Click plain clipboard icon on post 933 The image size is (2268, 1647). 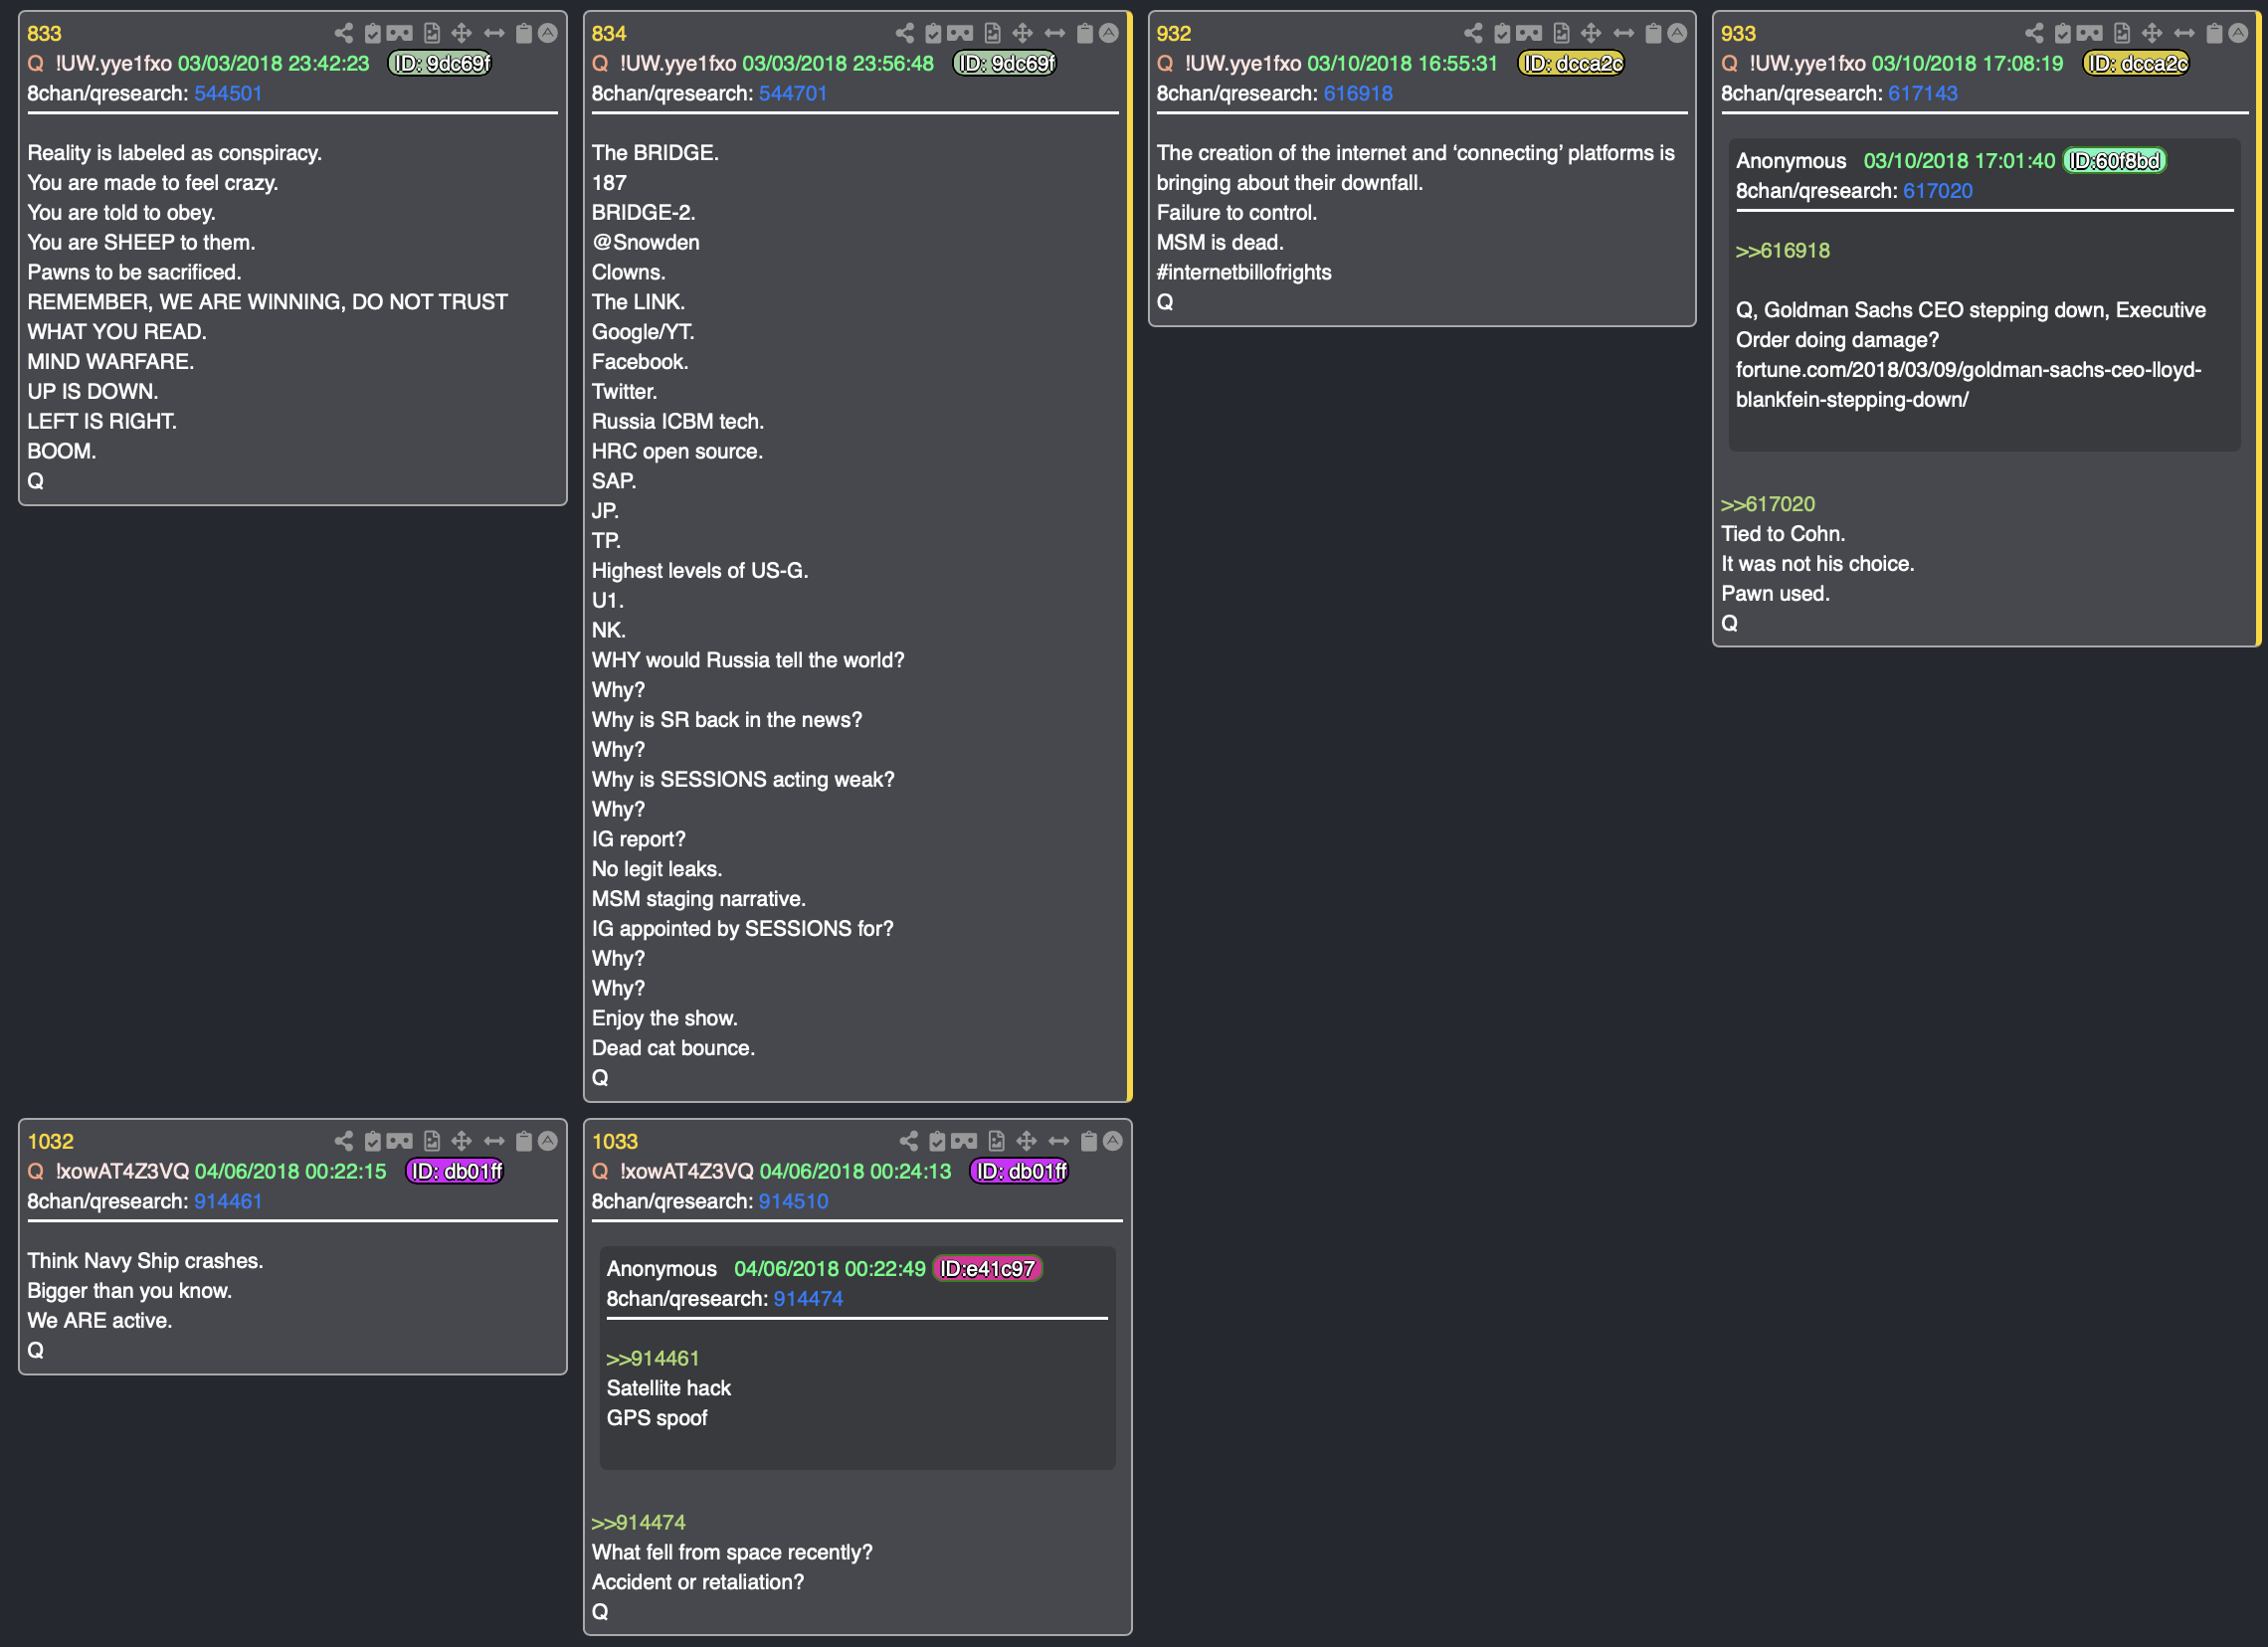coord(2214,33)
